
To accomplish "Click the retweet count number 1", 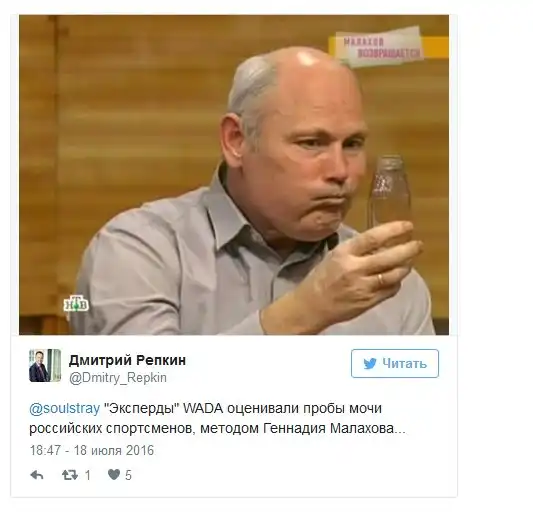I will click(87, 475).
